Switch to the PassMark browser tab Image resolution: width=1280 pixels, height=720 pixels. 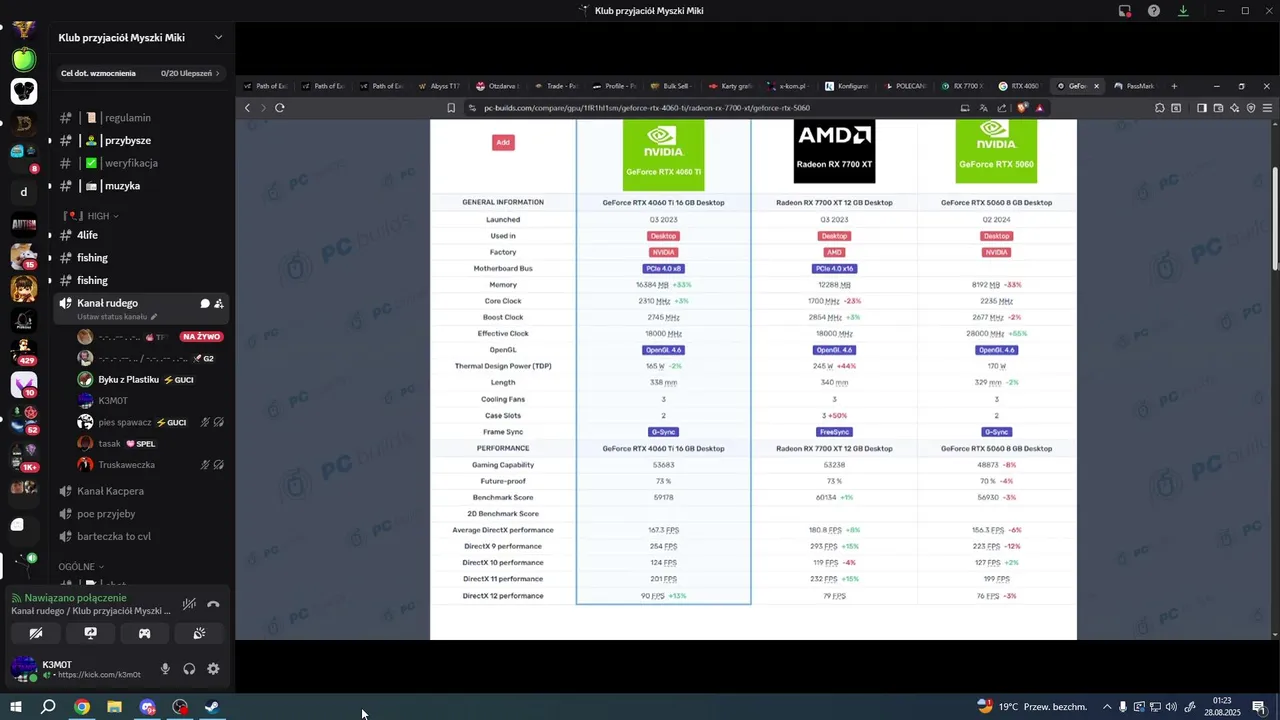(x=1135, y=86)
